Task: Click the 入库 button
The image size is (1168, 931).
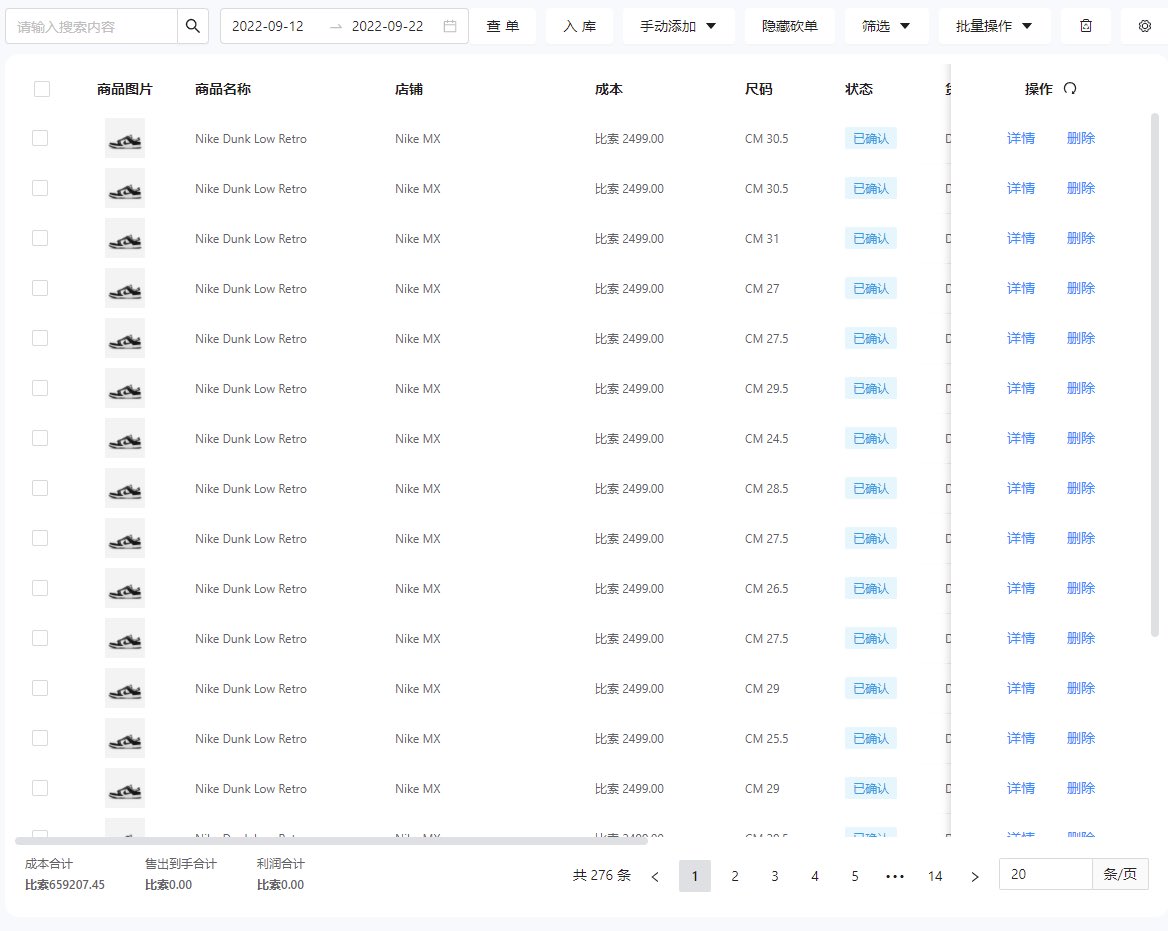Action: pyautogui.click(x=580, y=26)
